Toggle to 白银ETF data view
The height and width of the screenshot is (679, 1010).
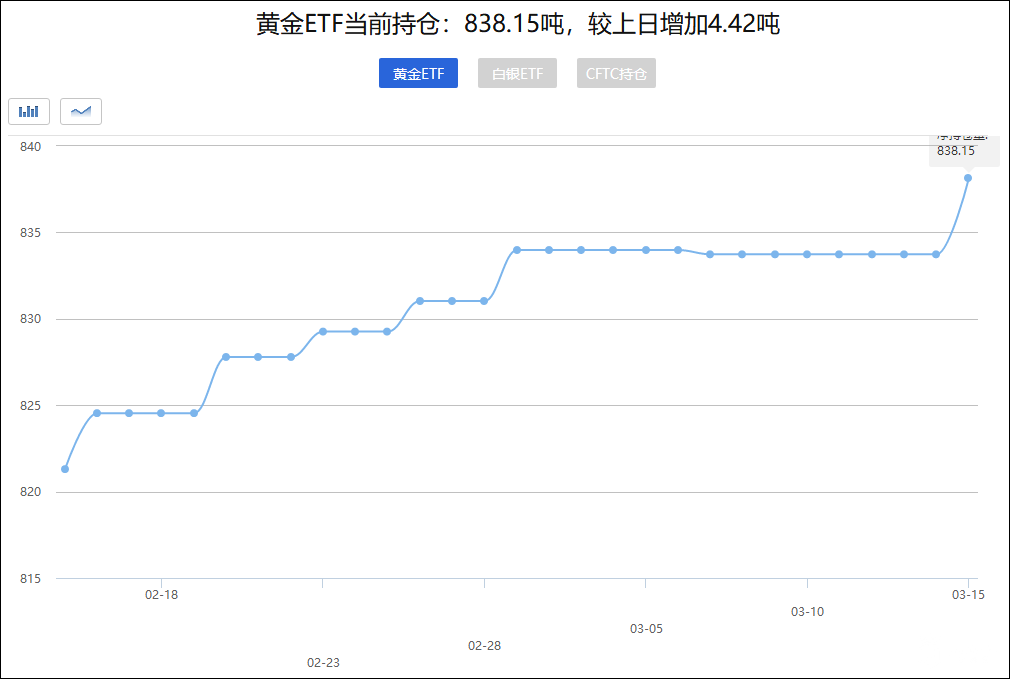click(517, 73)
